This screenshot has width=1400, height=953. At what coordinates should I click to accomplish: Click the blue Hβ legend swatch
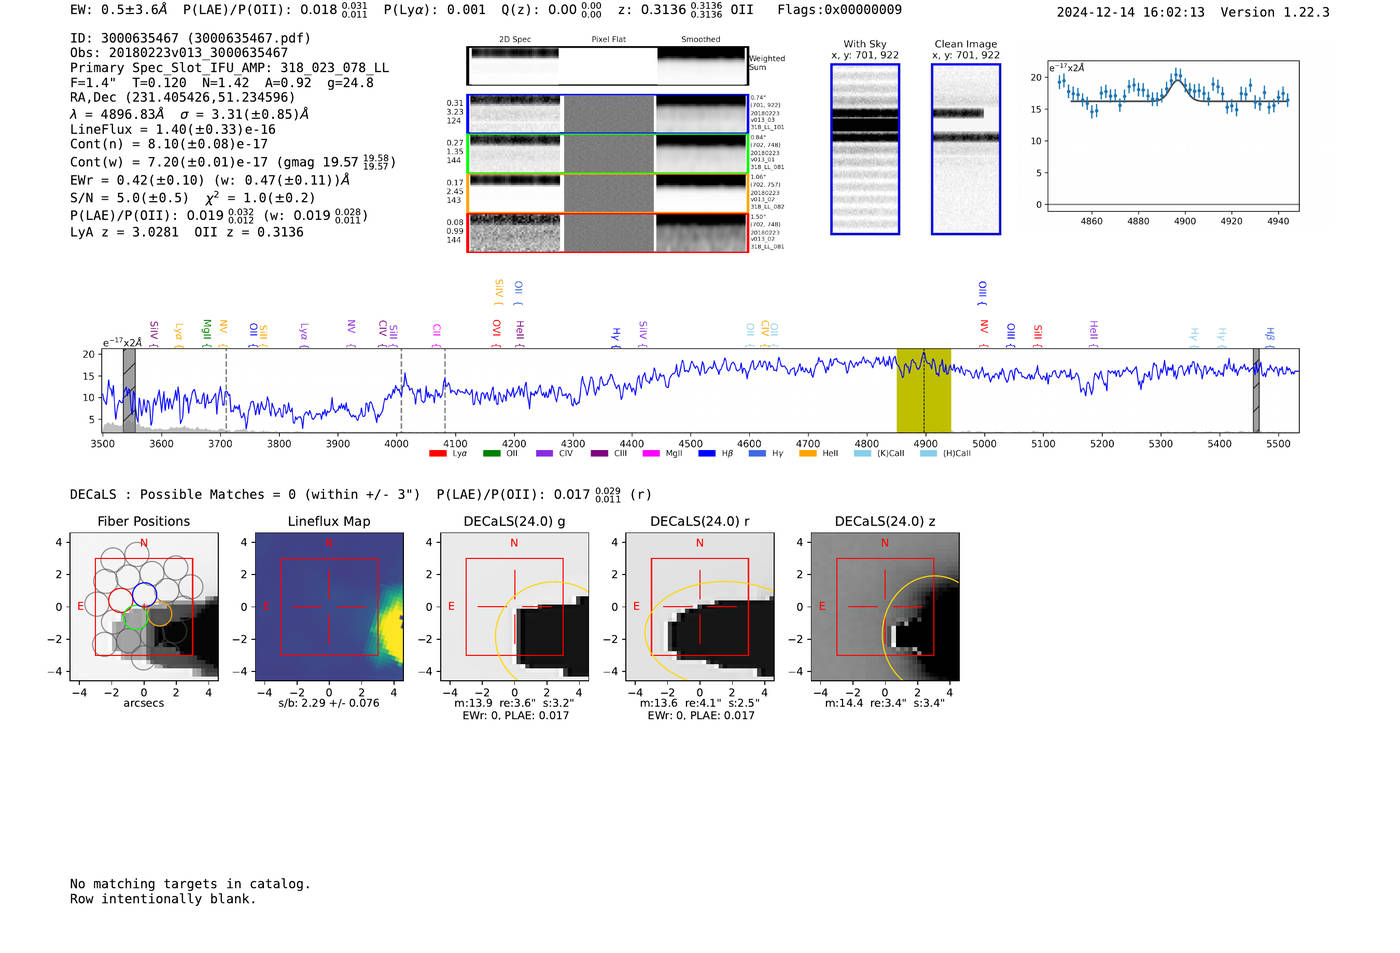pos(707,454)
